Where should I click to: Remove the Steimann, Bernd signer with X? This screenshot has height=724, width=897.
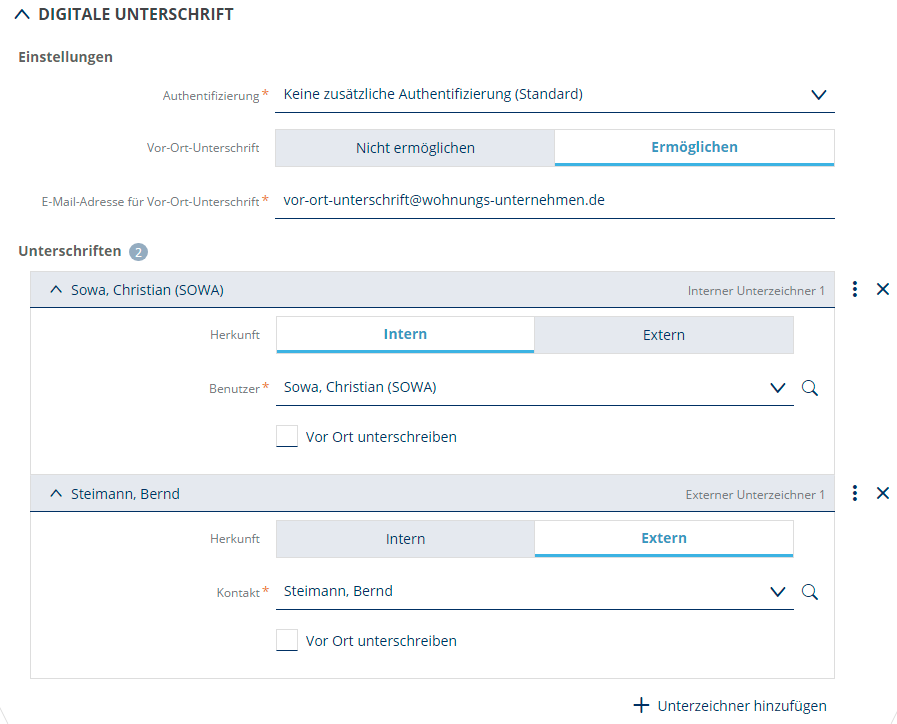click(x=883, y=493)
